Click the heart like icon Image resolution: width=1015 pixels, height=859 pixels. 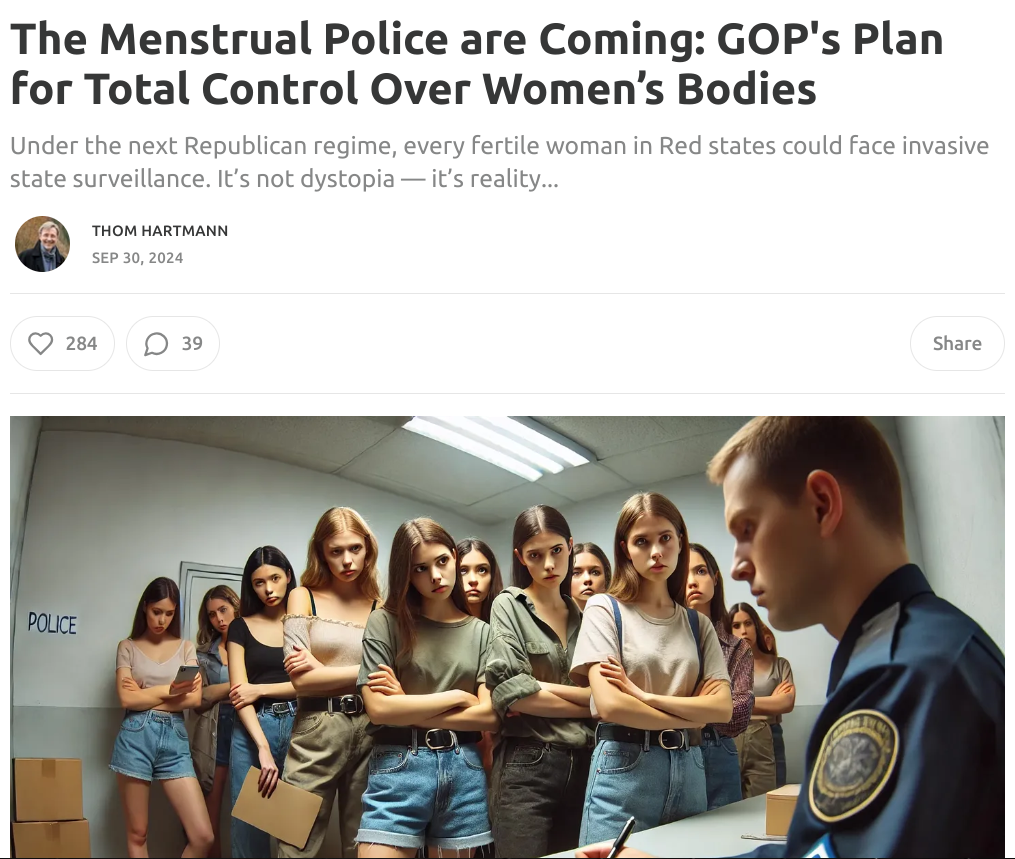40,343
